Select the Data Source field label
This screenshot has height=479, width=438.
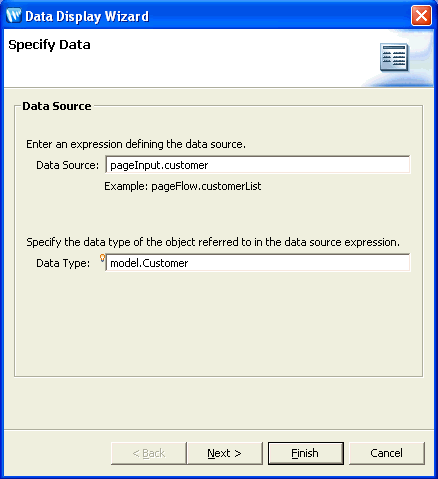[x=68, y=165]
